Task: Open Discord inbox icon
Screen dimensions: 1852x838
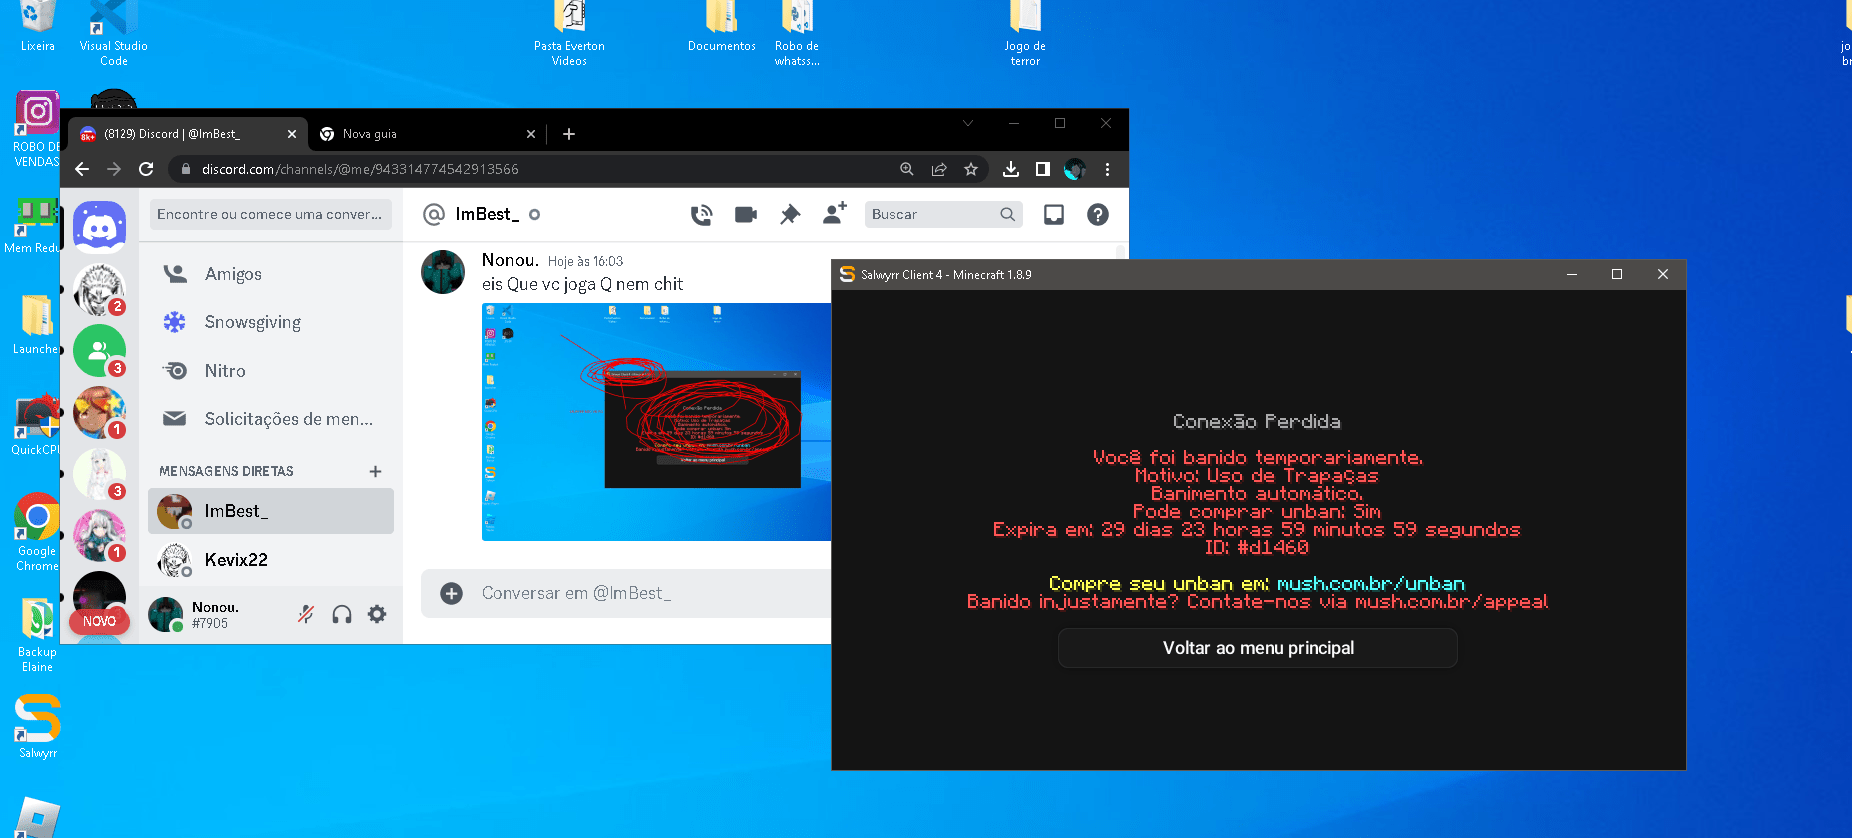Action: tap(1054, 214)
